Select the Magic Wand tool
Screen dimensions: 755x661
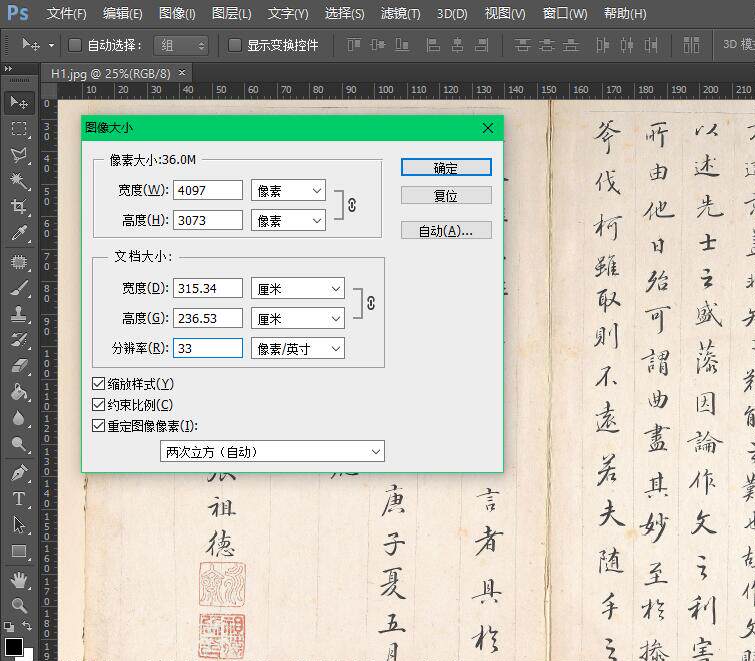pyautogui.click(x=19, y=181)
